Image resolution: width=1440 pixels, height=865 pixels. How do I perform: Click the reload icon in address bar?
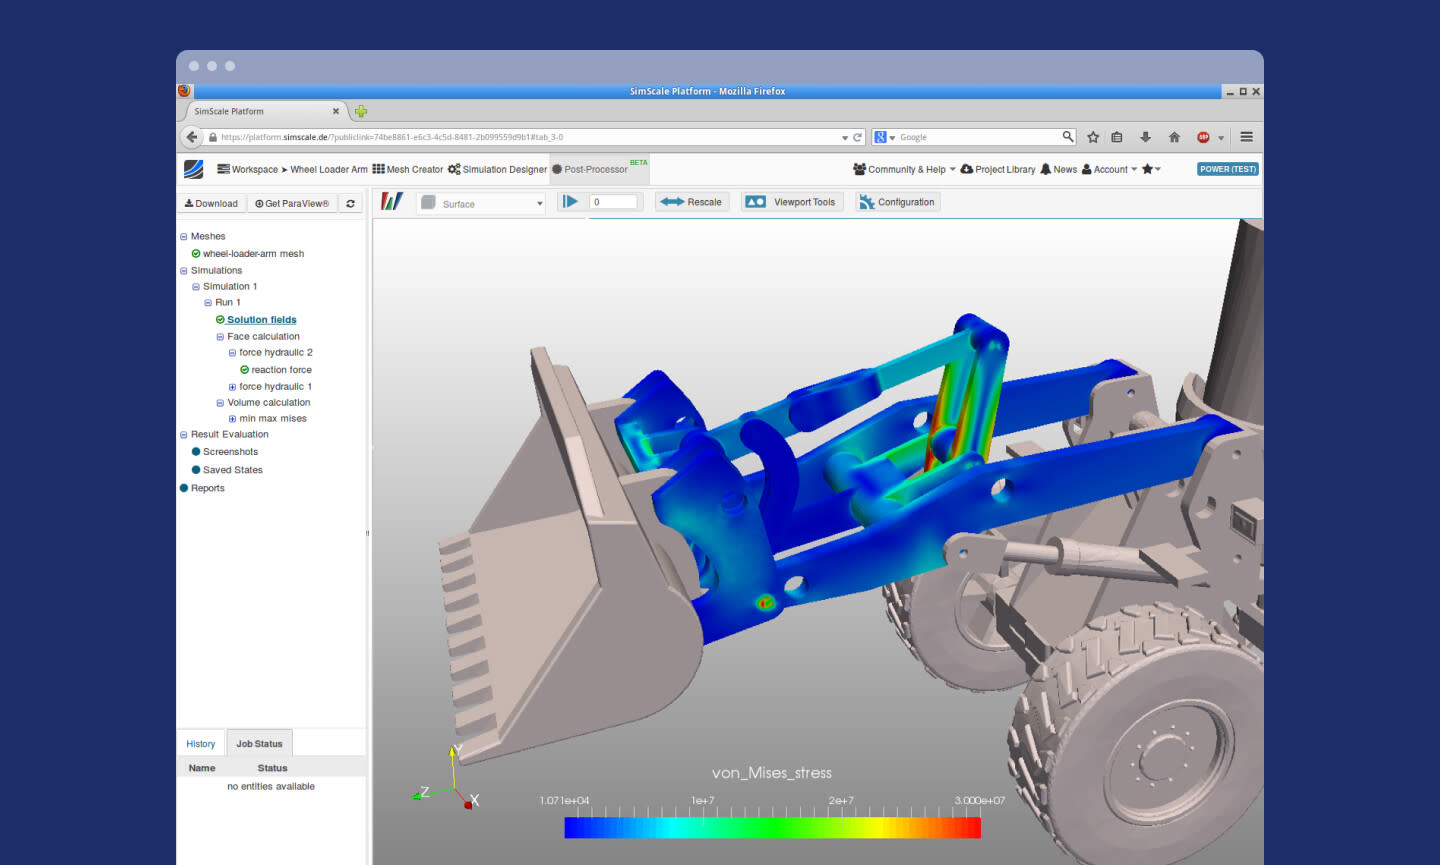click(857, 137)
